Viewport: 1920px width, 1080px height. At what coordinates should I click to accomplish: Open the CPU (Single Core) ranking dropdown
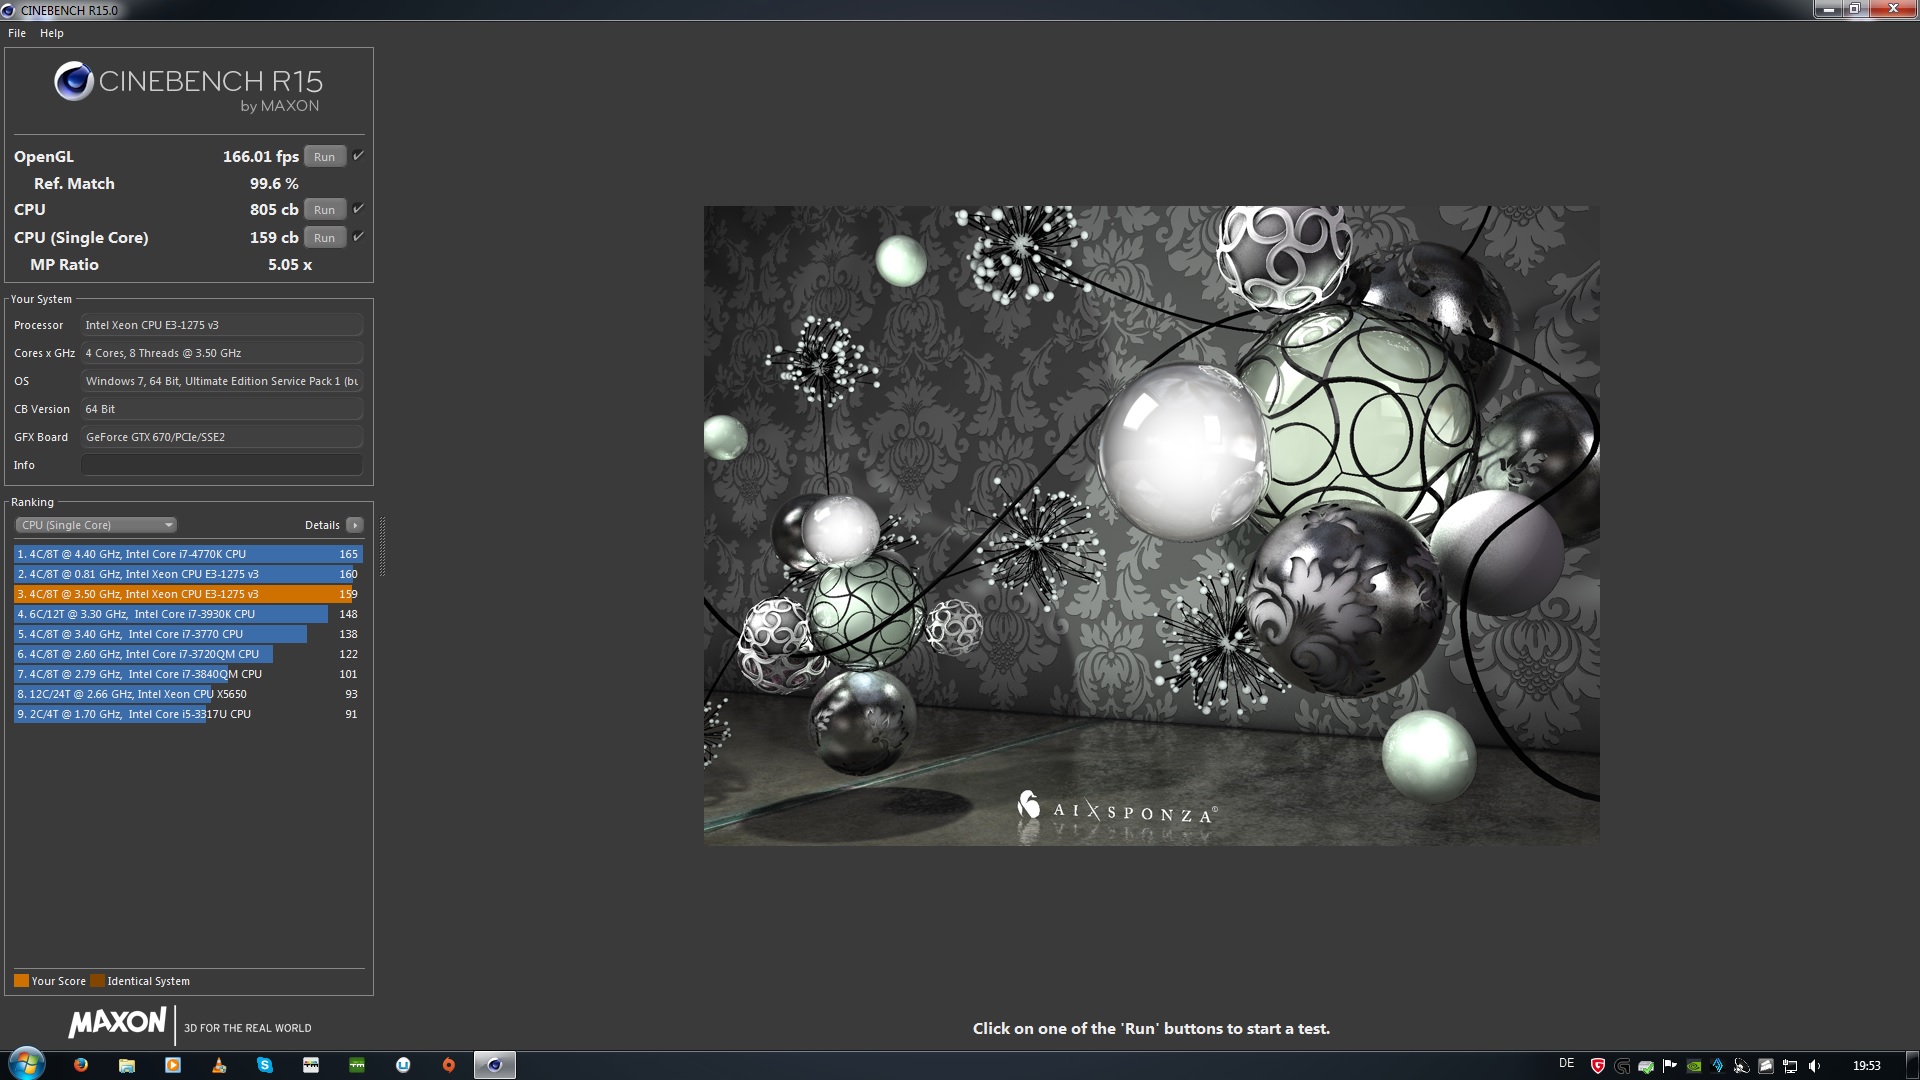pyautogui.click(x=96, y=525)
